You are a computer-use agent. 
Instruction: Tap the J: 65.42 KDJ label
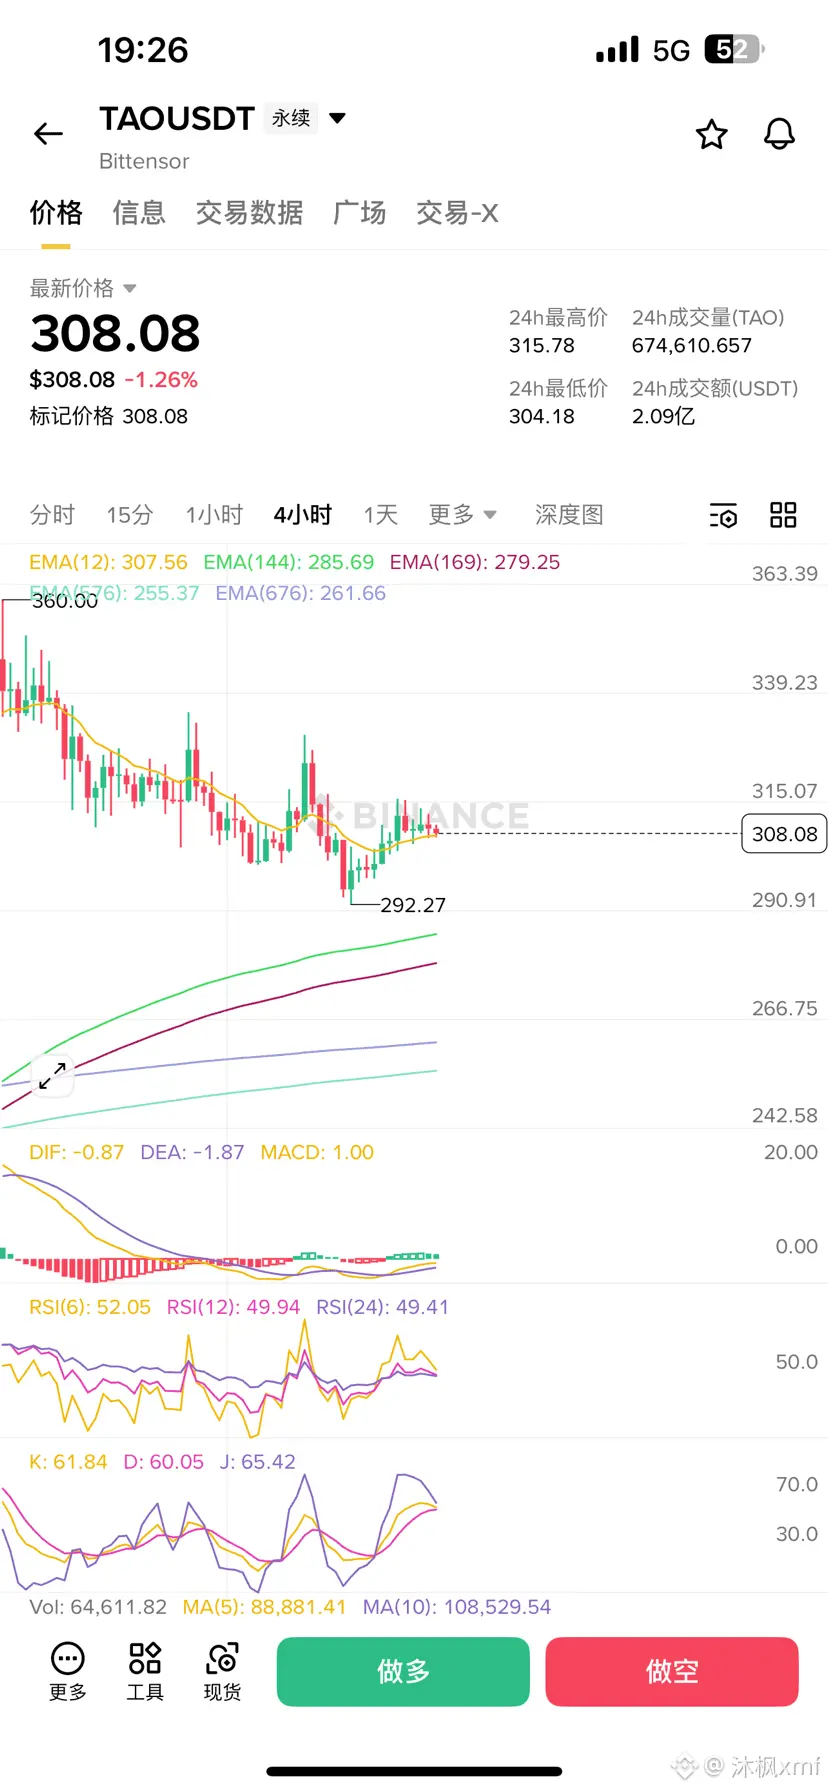pos(258,1462)
